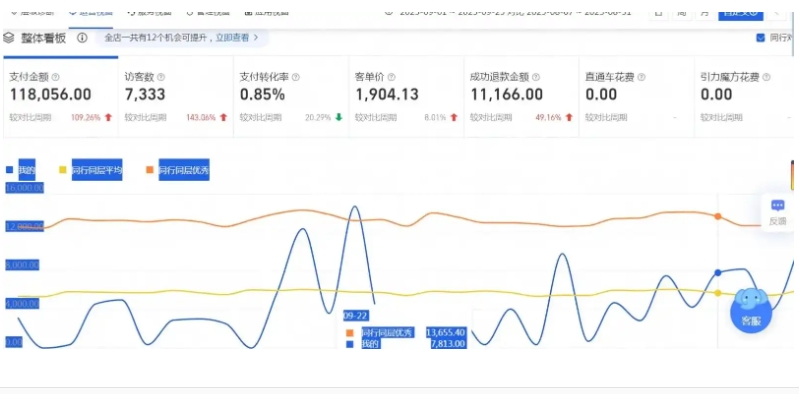Toggle the 我的 legend series

[x=21, y=170]
